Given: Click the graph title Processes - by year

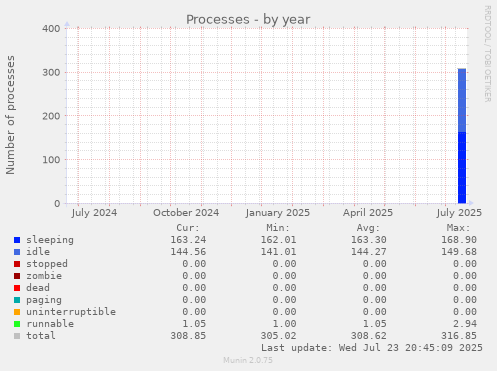Looking at the screenshot, I should [248, 20].
